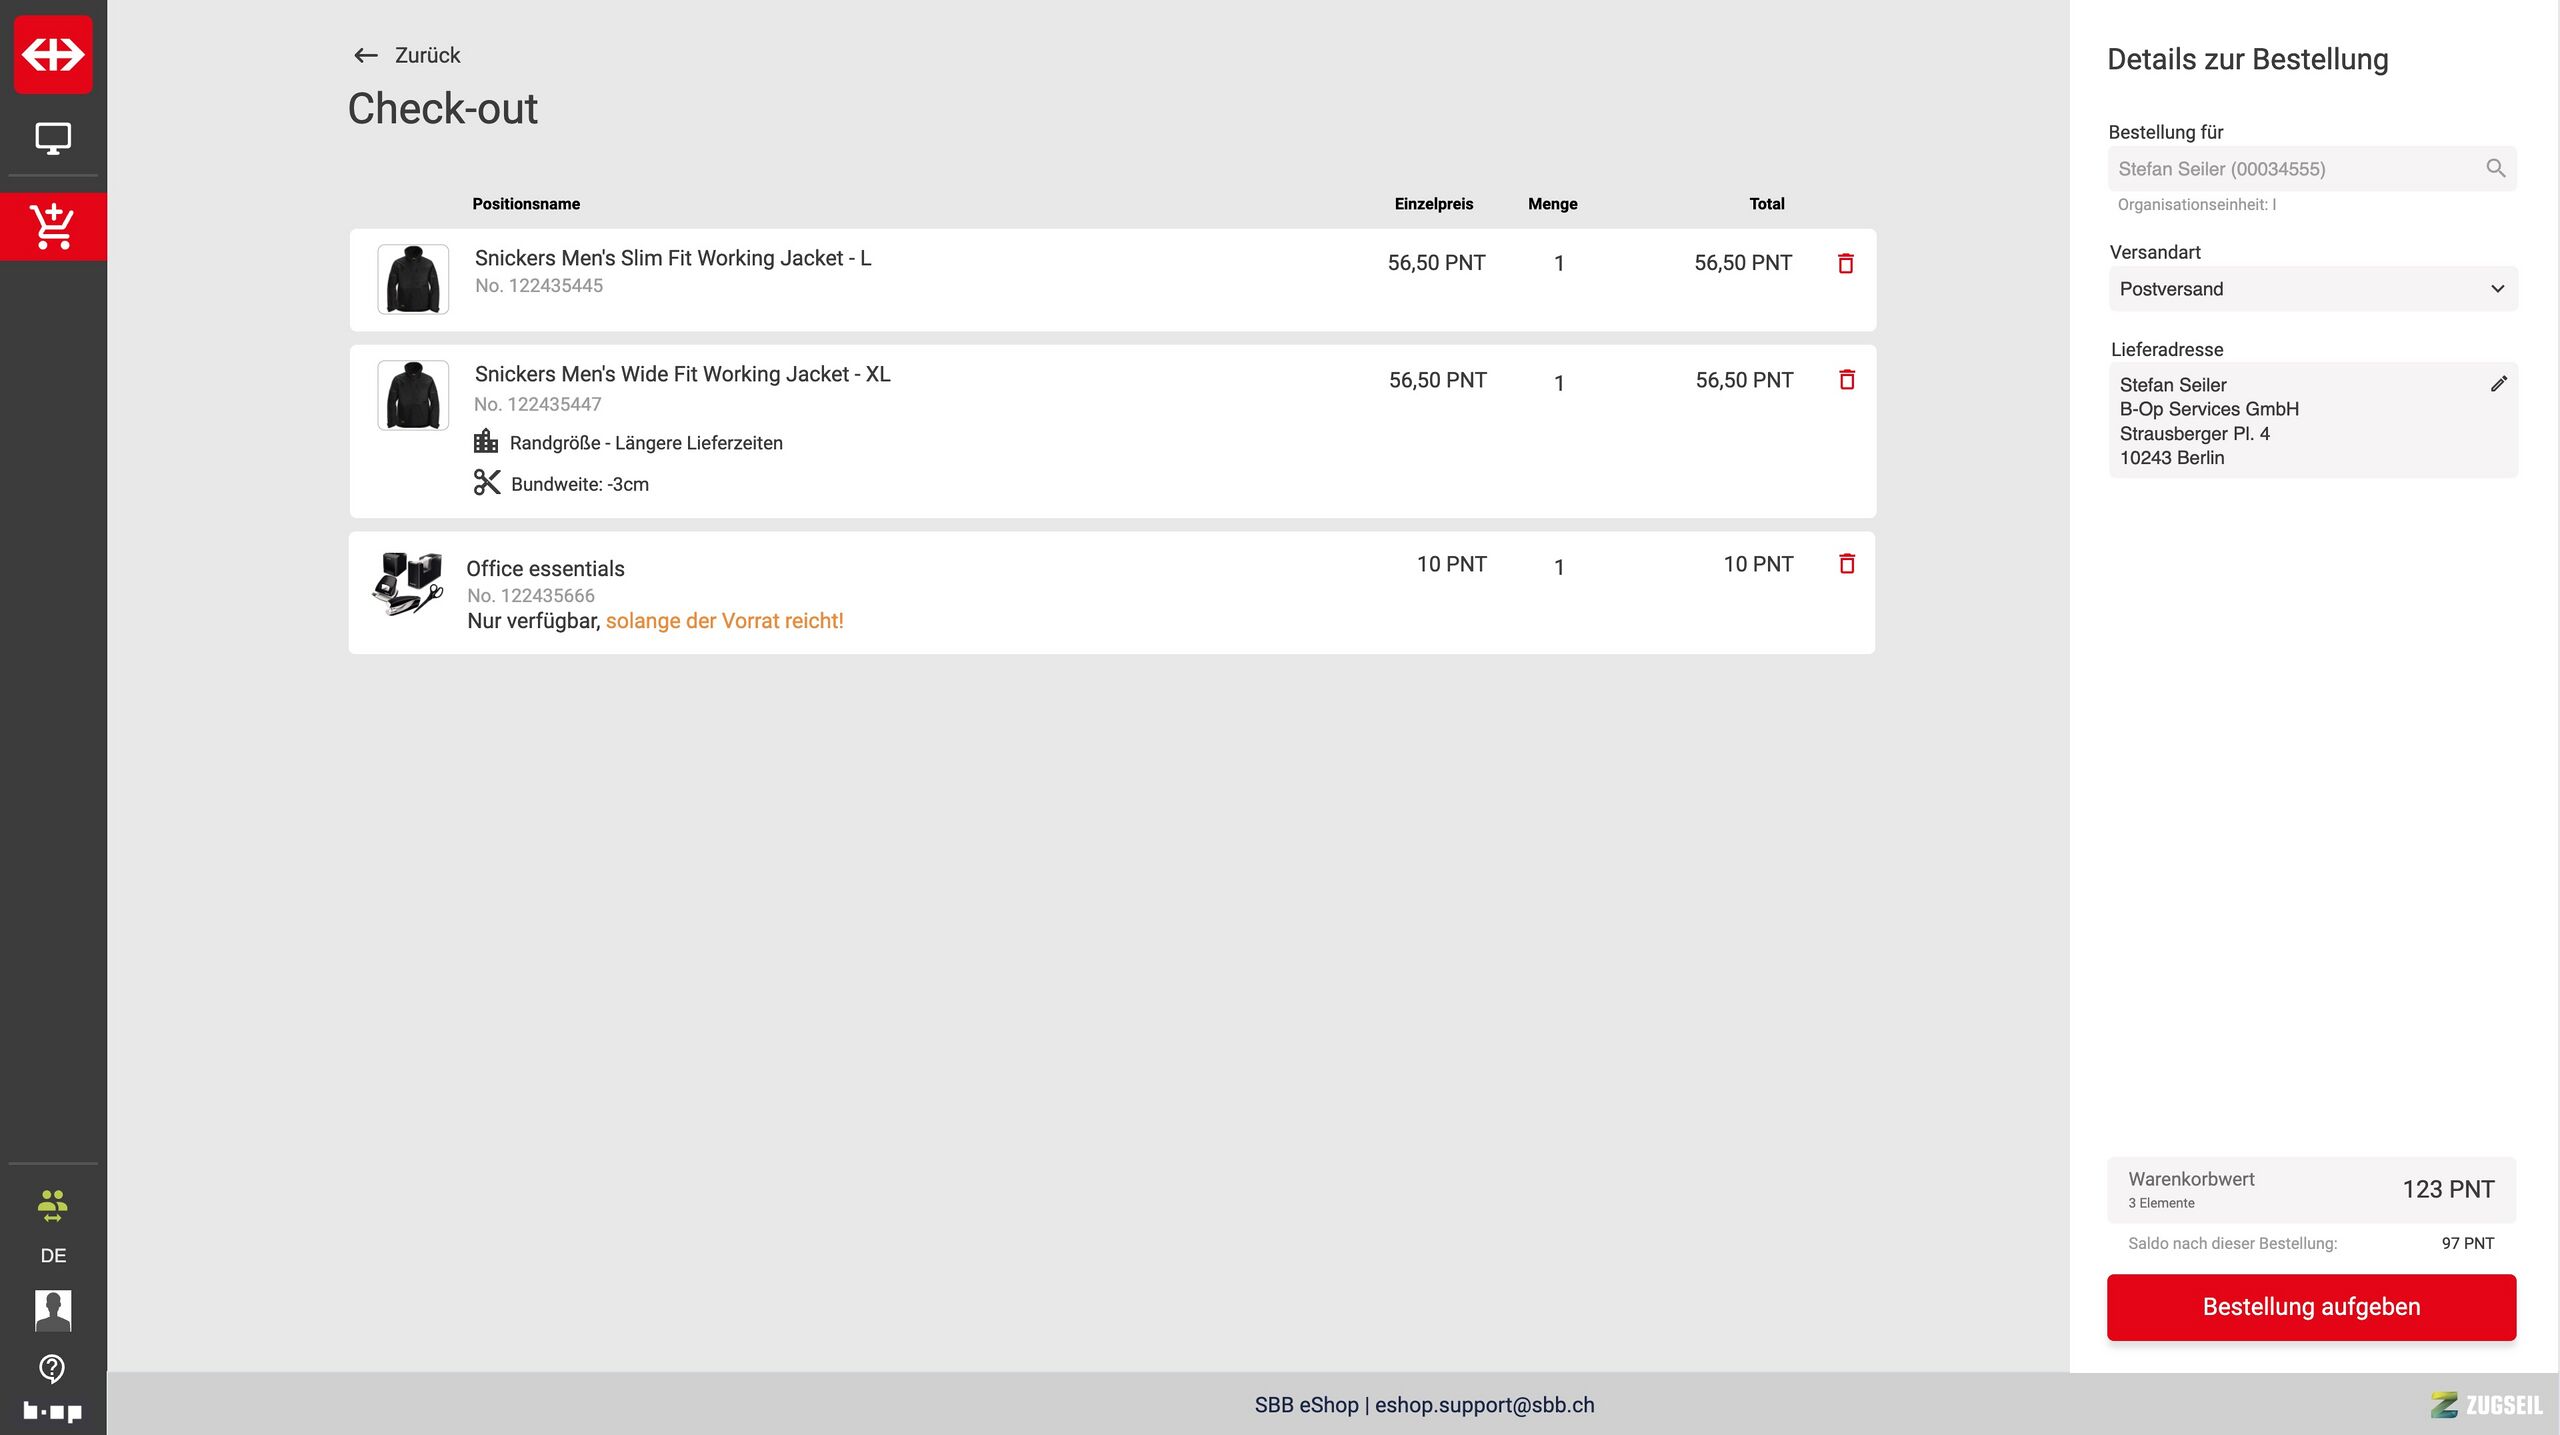Click the SBB logo in sidebar
The height and width of the screenshot is (1435, 2560).
tap(53, 54)
